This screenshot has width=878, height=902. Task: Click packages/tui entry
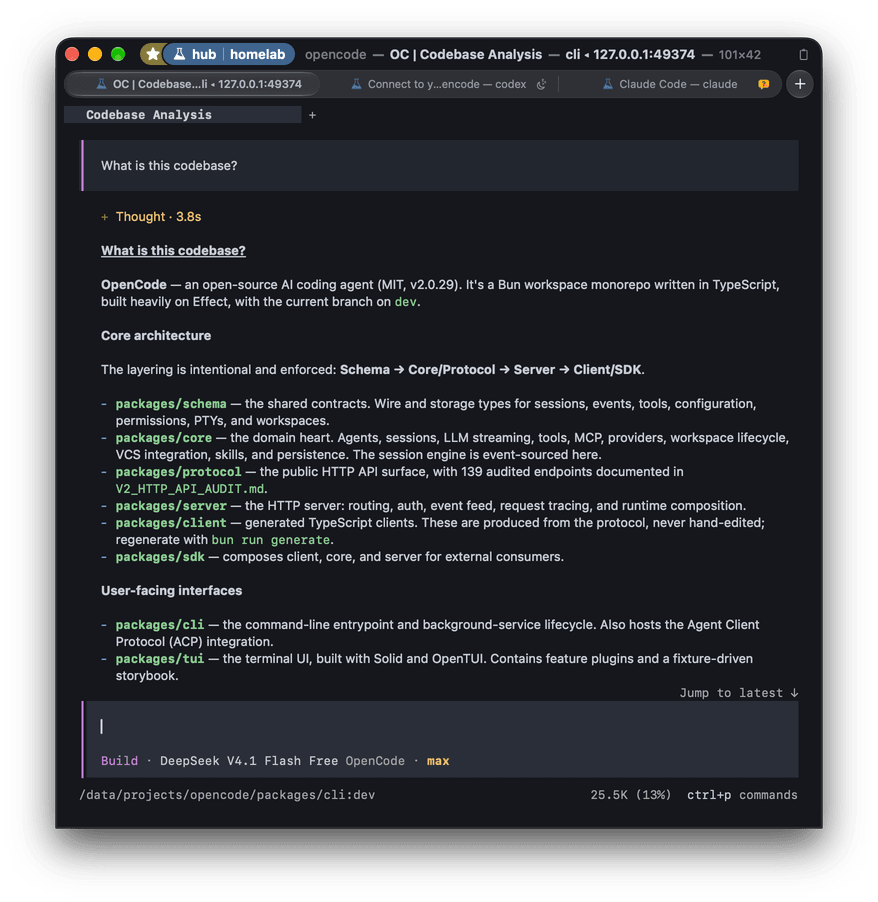click(x=159, y=659)
